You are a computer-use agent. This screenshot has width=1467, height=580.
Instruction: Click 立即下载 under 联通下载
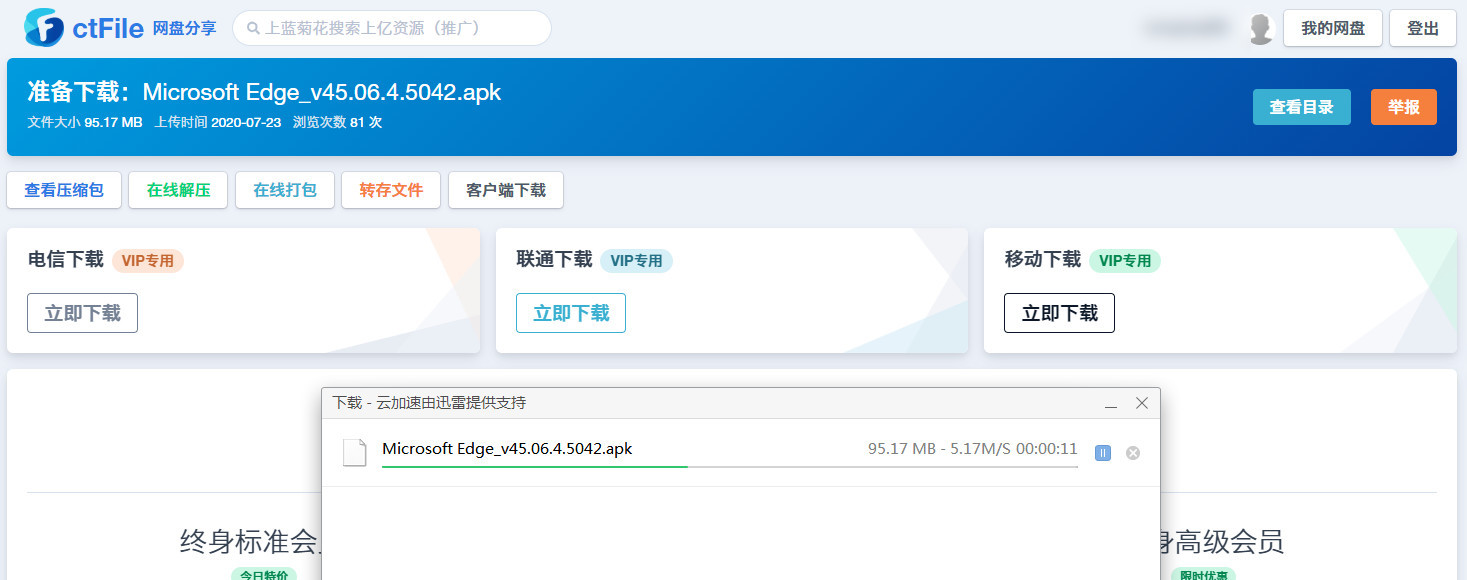(571, 313)
